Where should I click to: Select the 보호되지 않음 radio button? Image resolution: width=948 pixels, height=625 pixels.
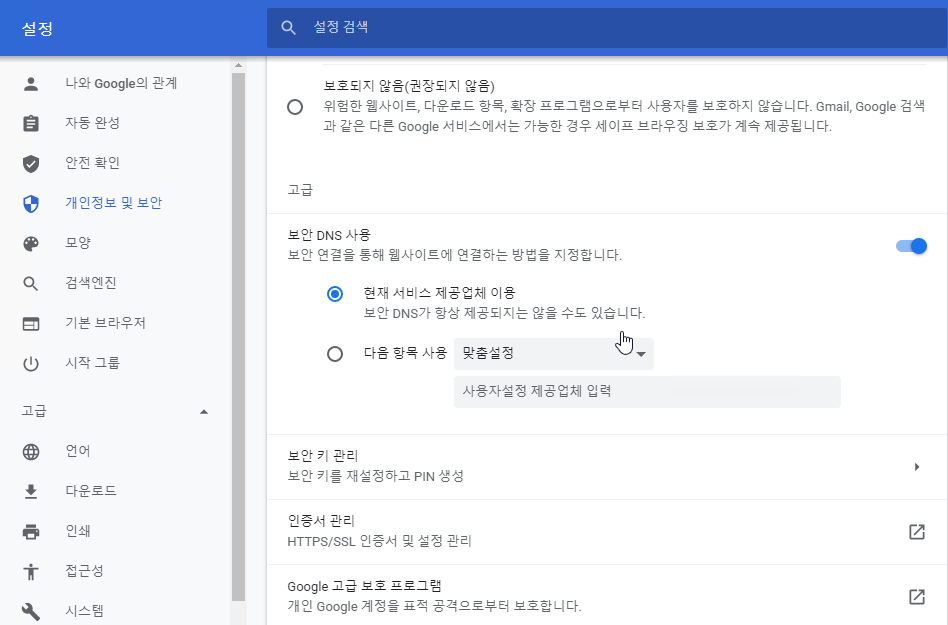295,107
